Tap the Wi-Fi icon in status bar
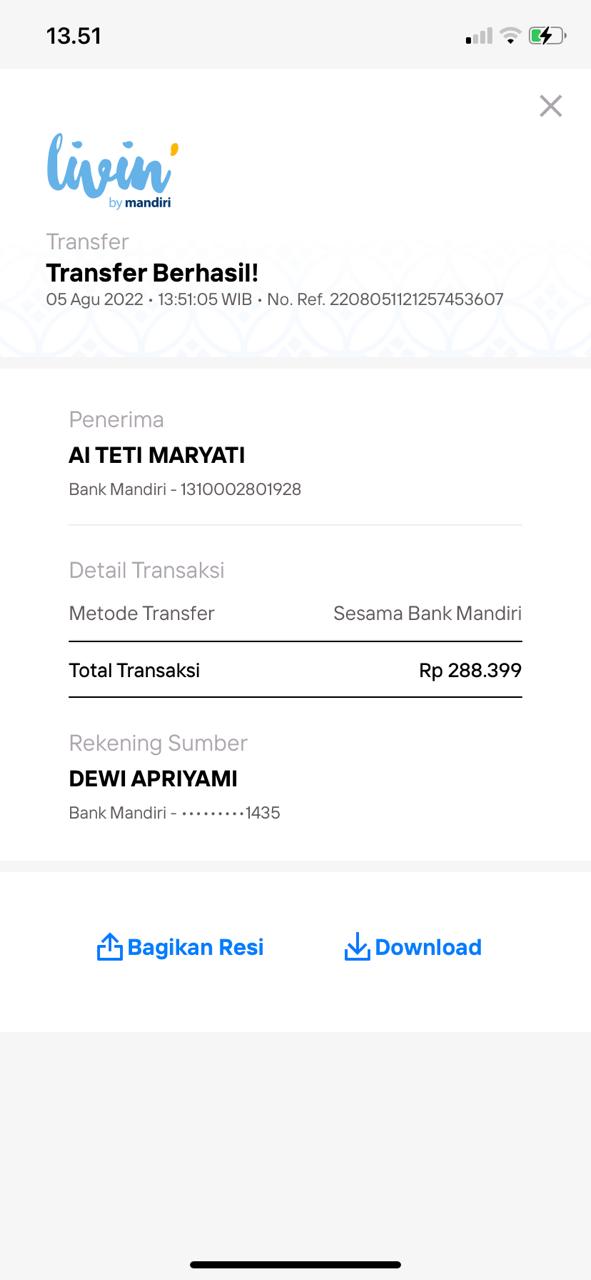This screenshot has width=591, height=1280. (x=510, y=36)
